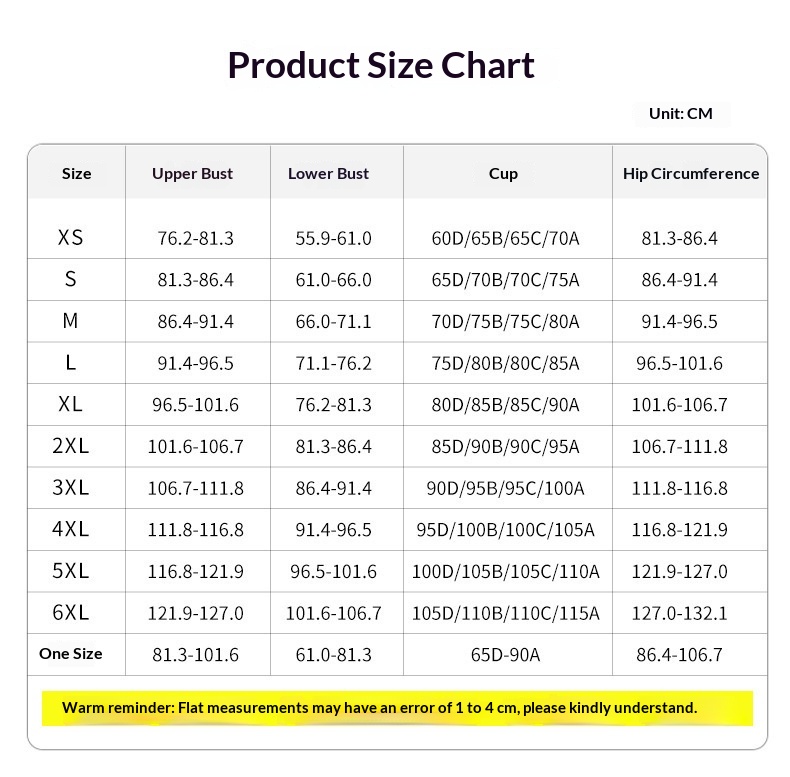
Task: Click the One Size row label
Action: coord(71,654)
